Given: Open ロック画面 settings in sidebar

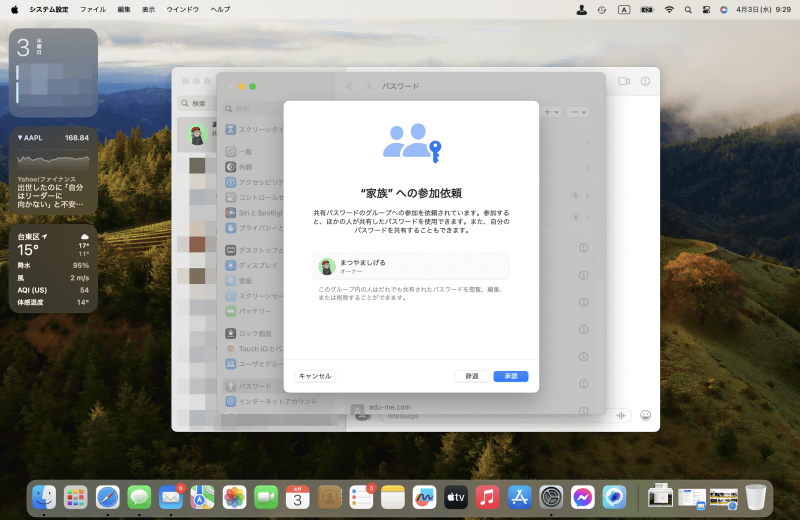Looking at the screenshot, I should (x=249, y=333).
